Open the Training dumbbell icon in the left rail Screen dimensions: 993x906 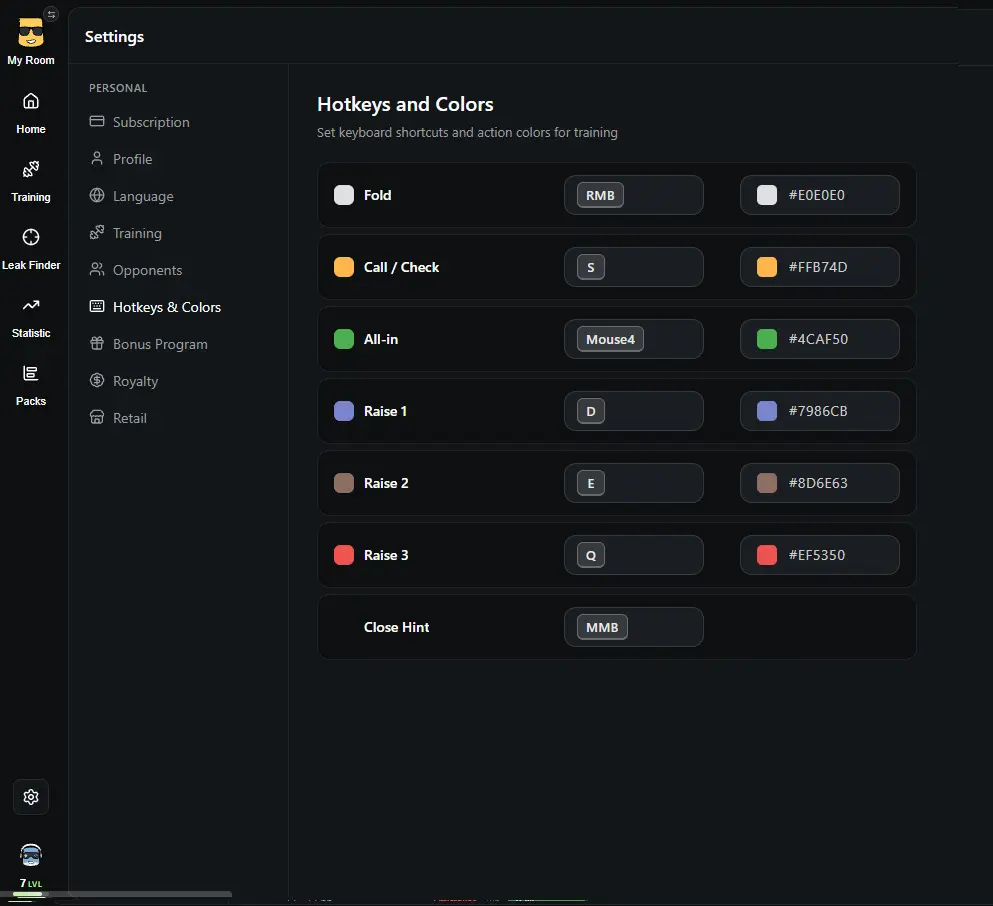(30, 169)
